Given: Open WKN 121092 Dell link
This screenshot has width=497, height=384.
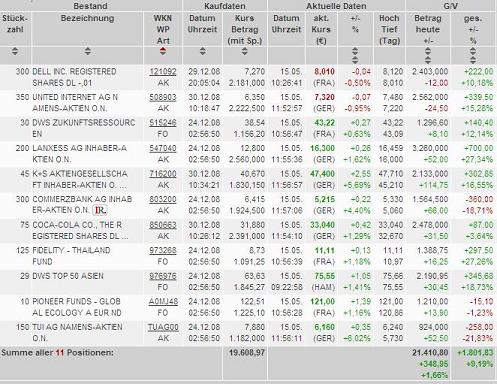Looking at the screenshot, I should point(163,72).
